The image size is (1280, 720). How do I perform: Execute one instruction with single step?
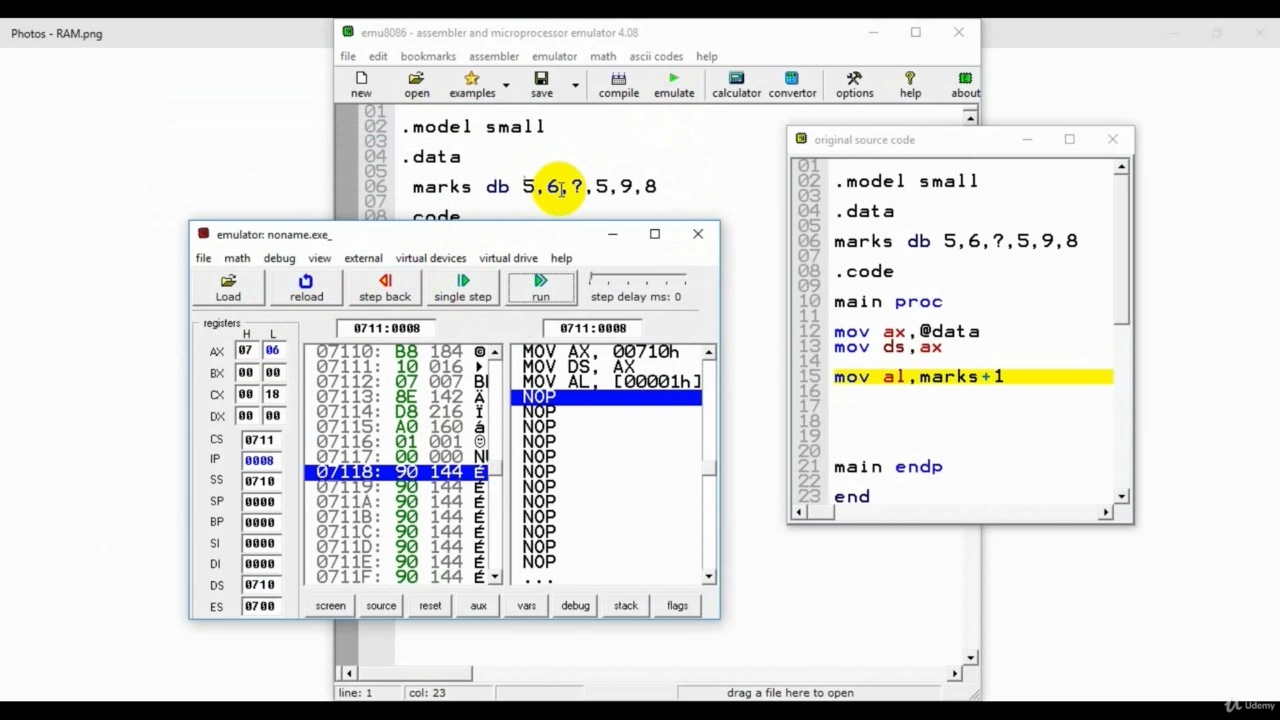coord(462,287)
